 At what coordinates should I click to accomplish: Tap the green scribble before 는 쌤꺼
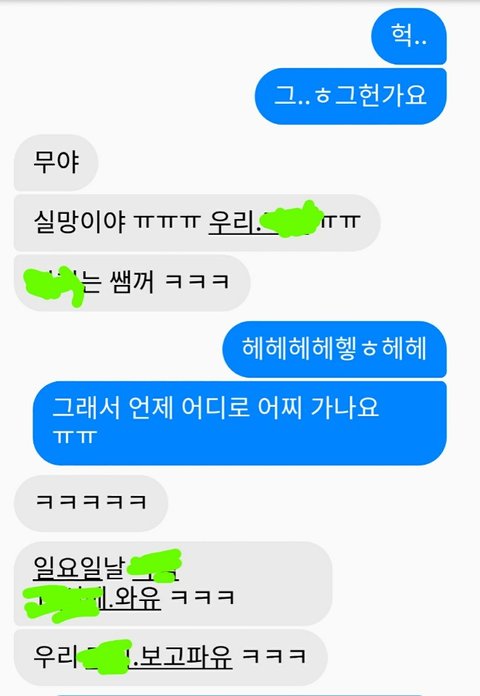pos(54,285)
